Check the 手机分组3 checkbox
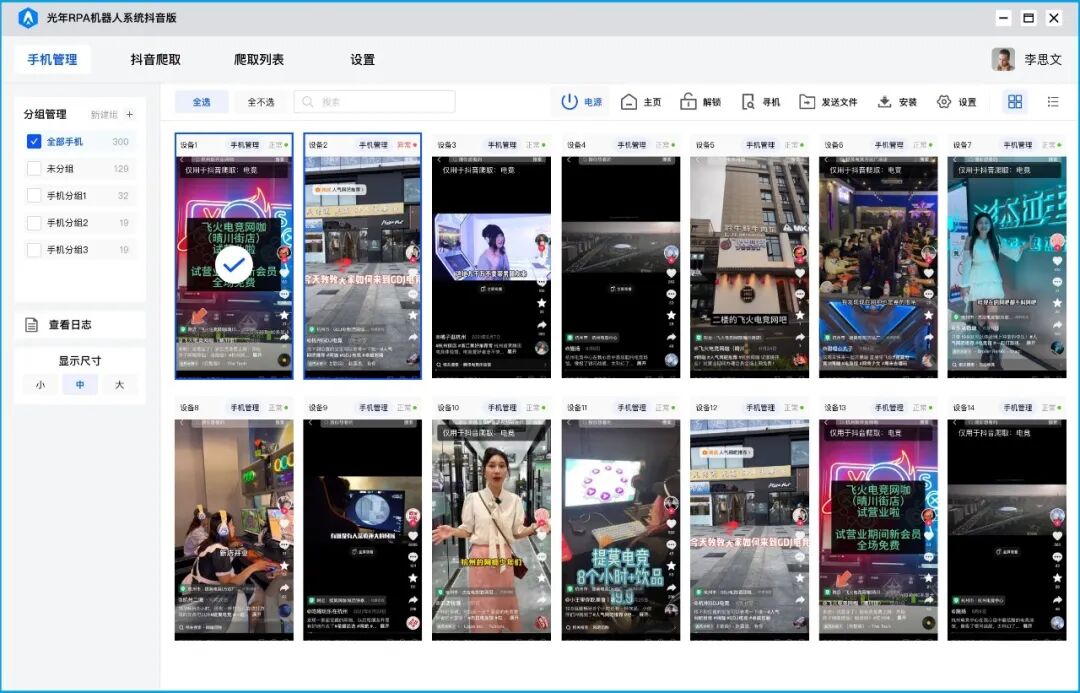 pyautogui.click(x=34, y=249)
